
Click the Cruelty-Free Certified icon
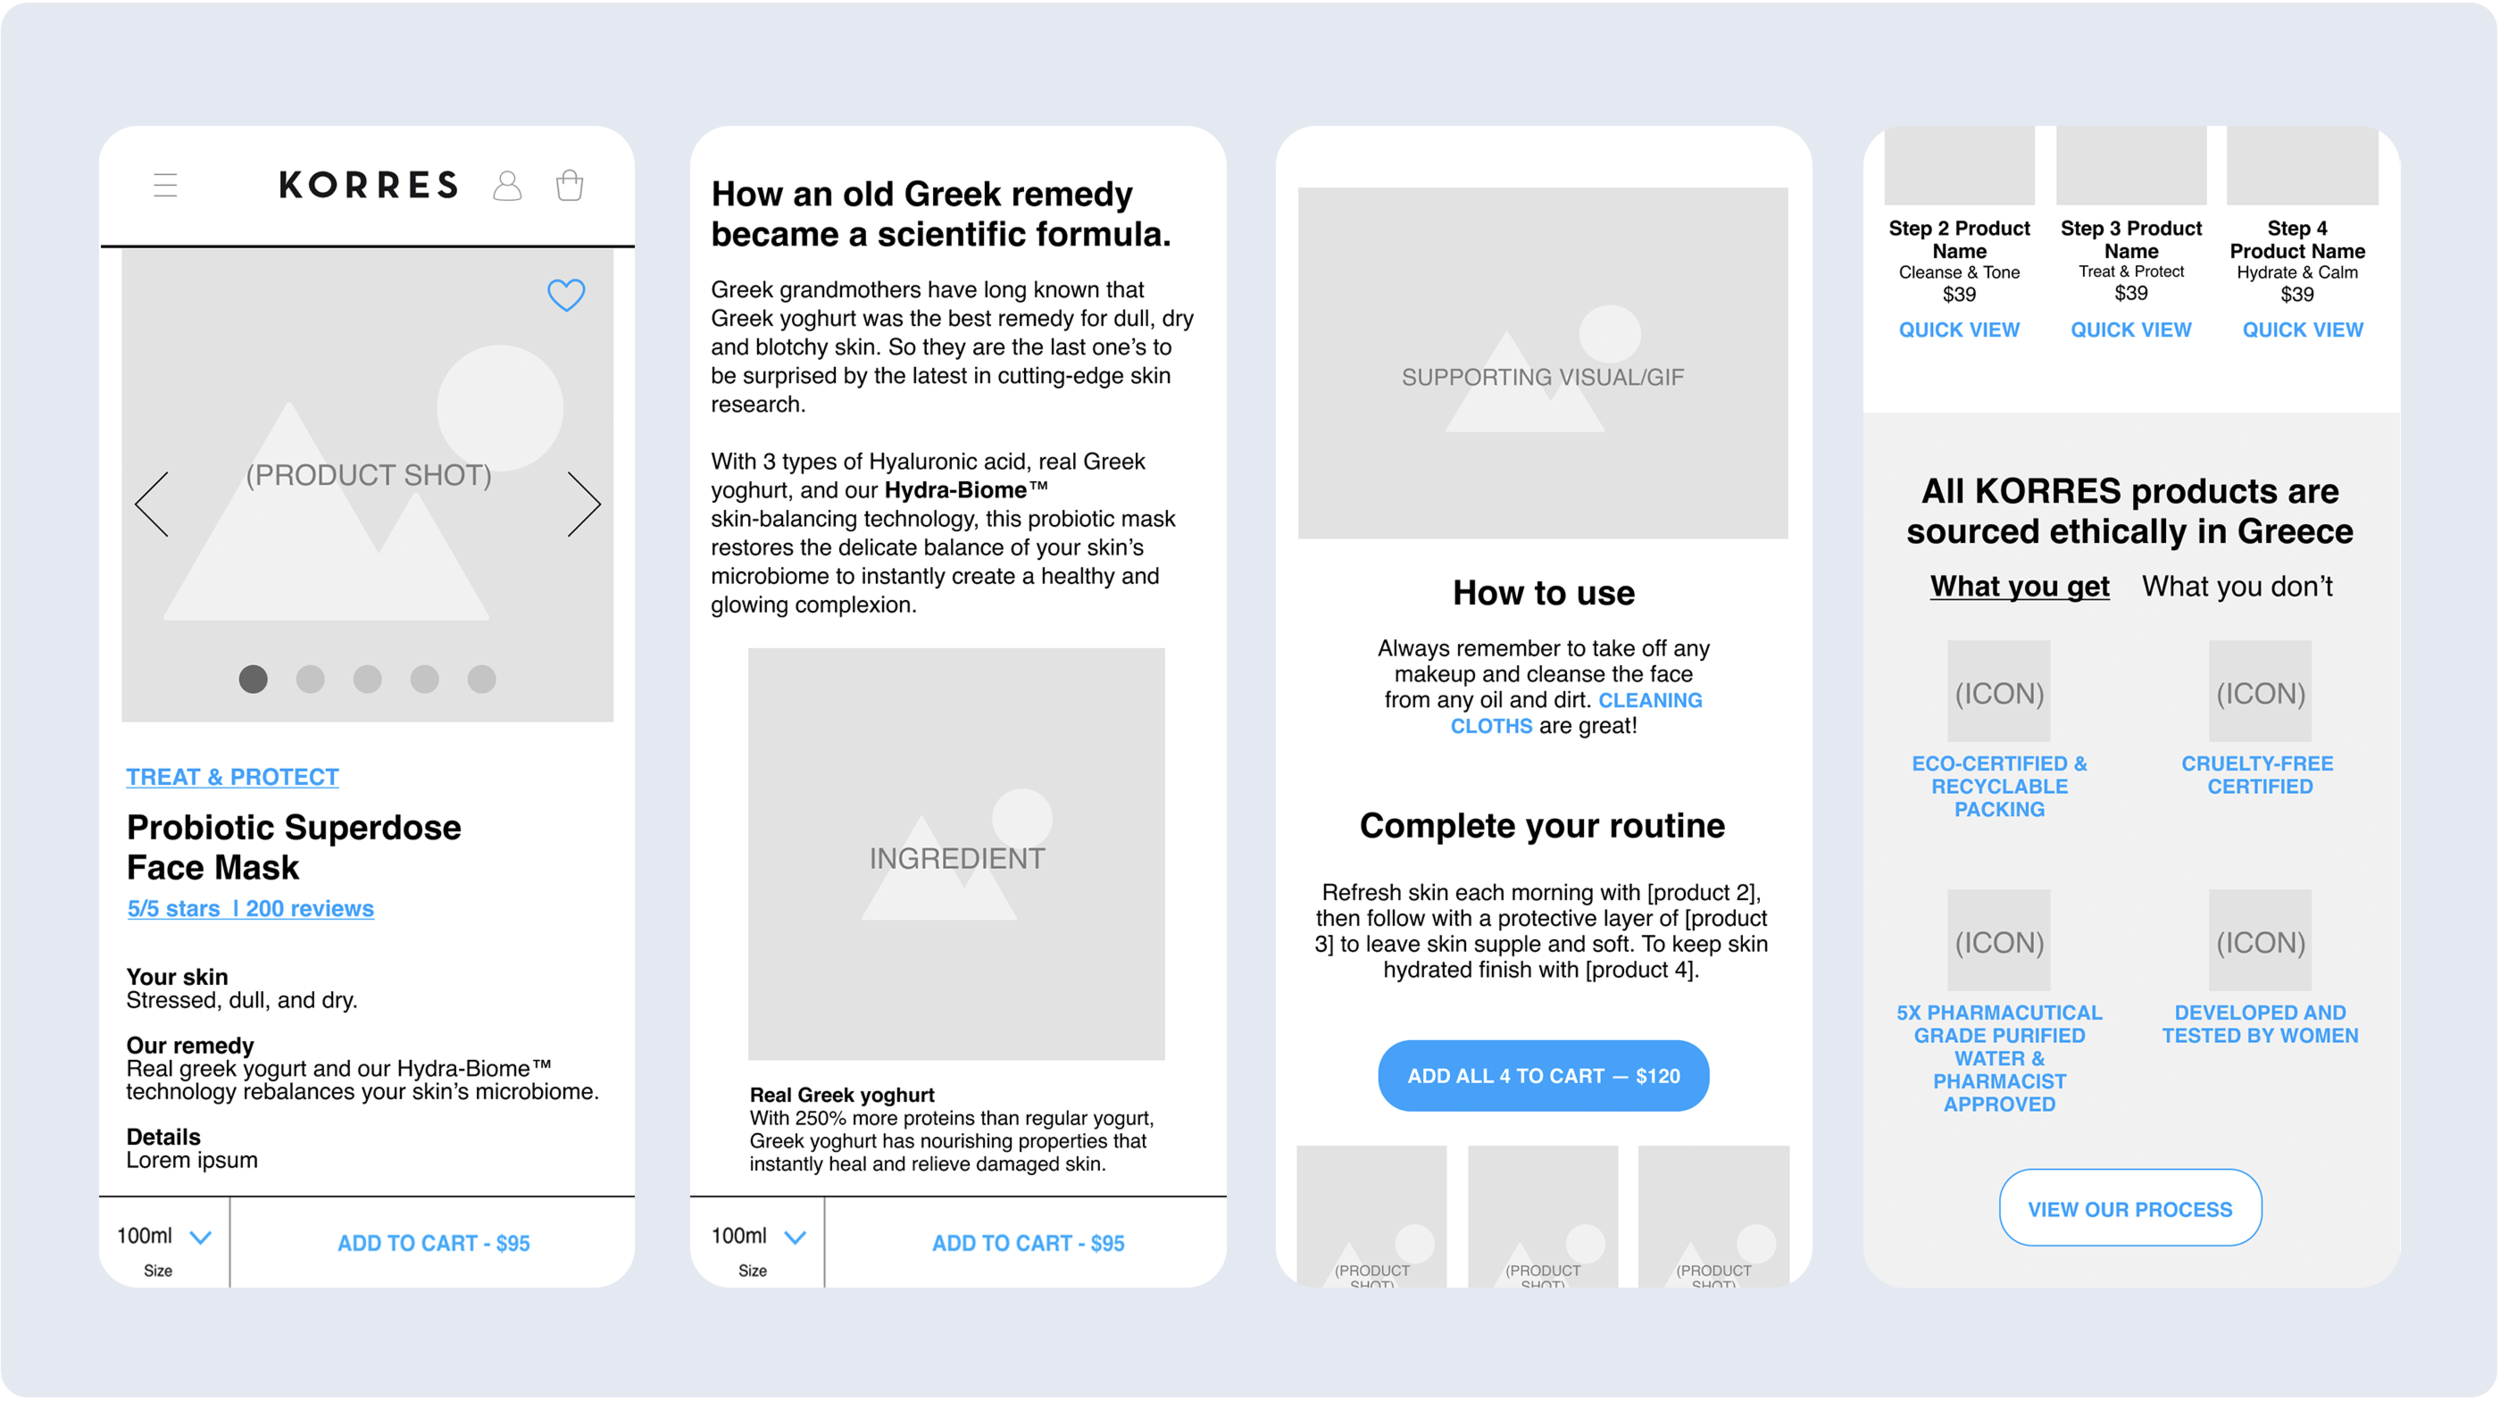(x=2260, y=695)
